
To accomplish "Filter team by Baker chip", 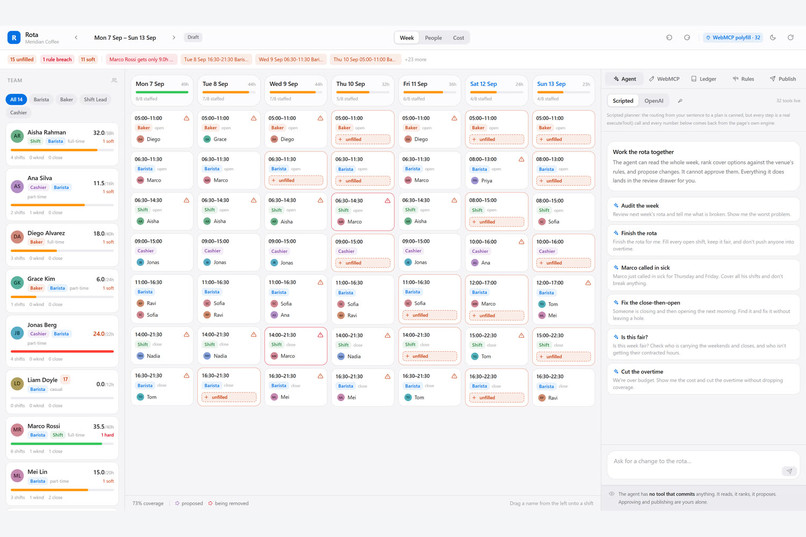I will (x=66, y=100).
